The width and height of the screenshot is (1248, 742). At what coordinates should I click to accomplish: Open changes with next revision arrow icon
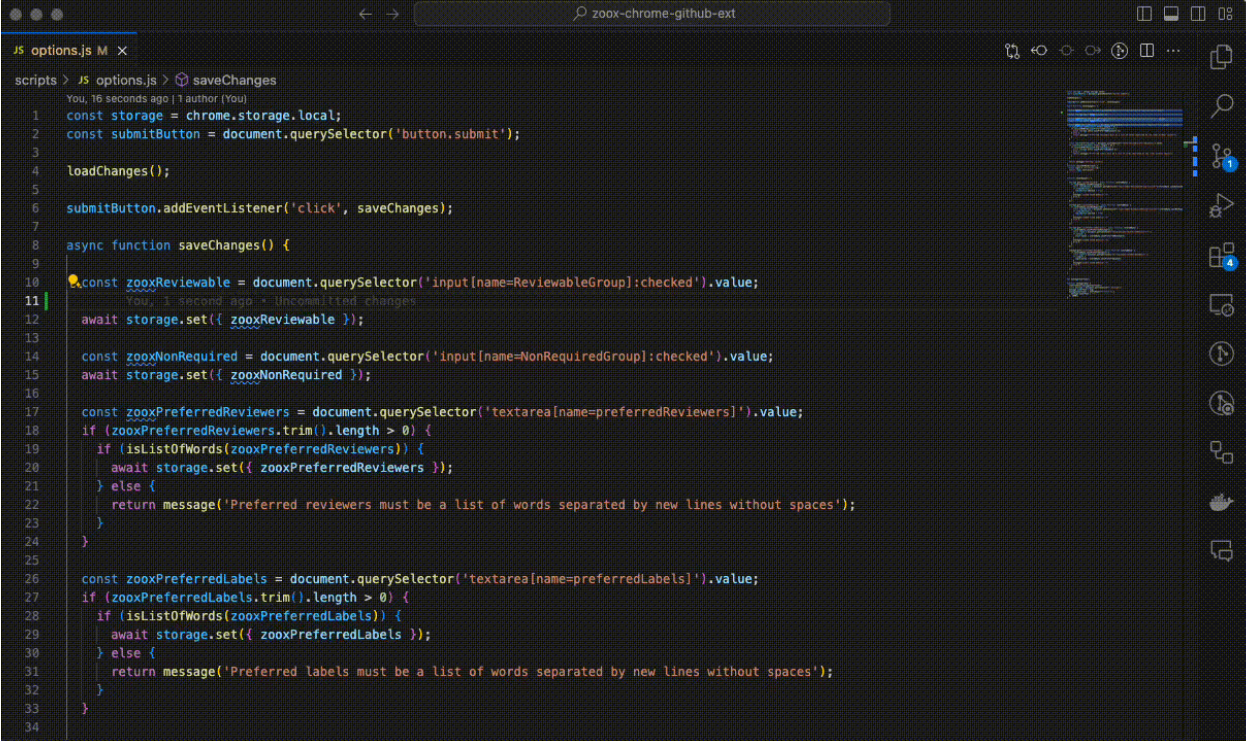1093,51
